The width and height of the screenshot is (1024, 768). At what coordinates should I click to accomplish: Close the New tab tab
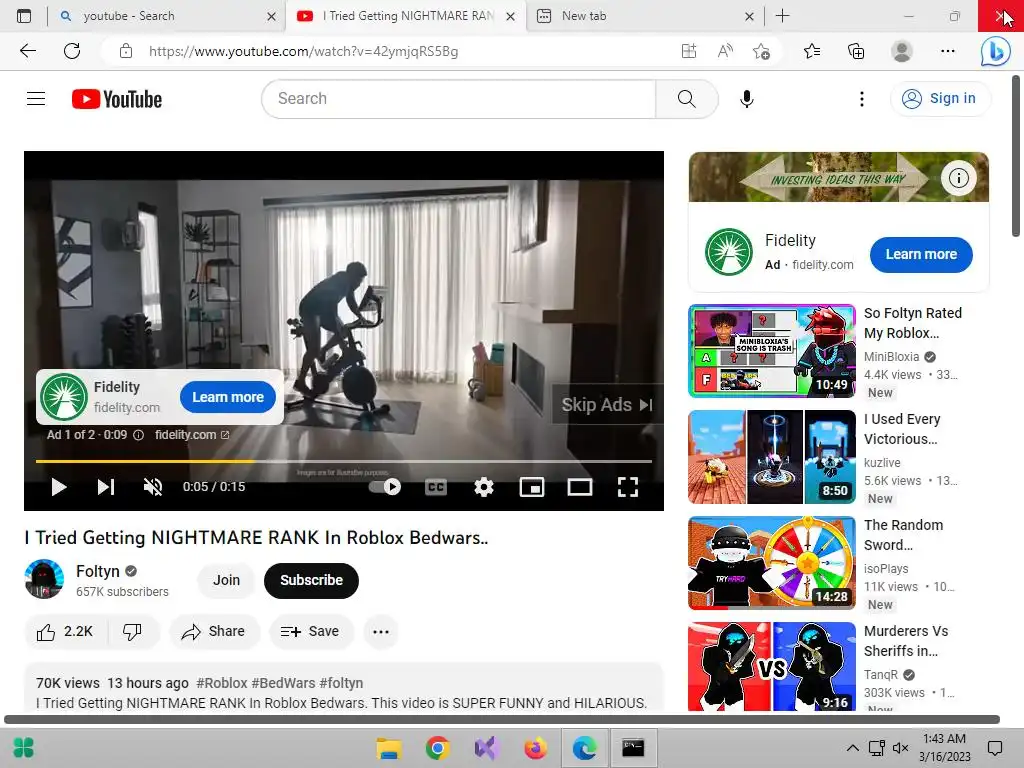750,16
